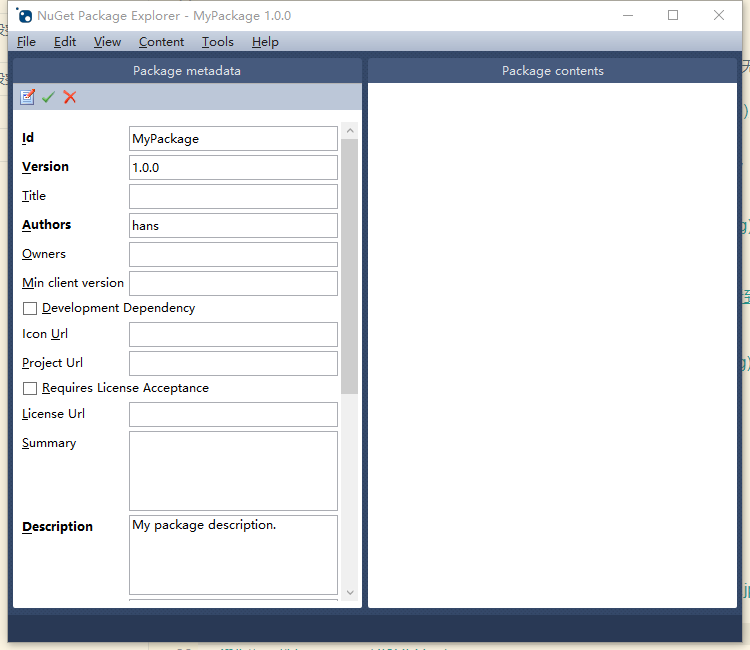
Task: Click the edit metadata source icon
Action: [x=27, y=97]
